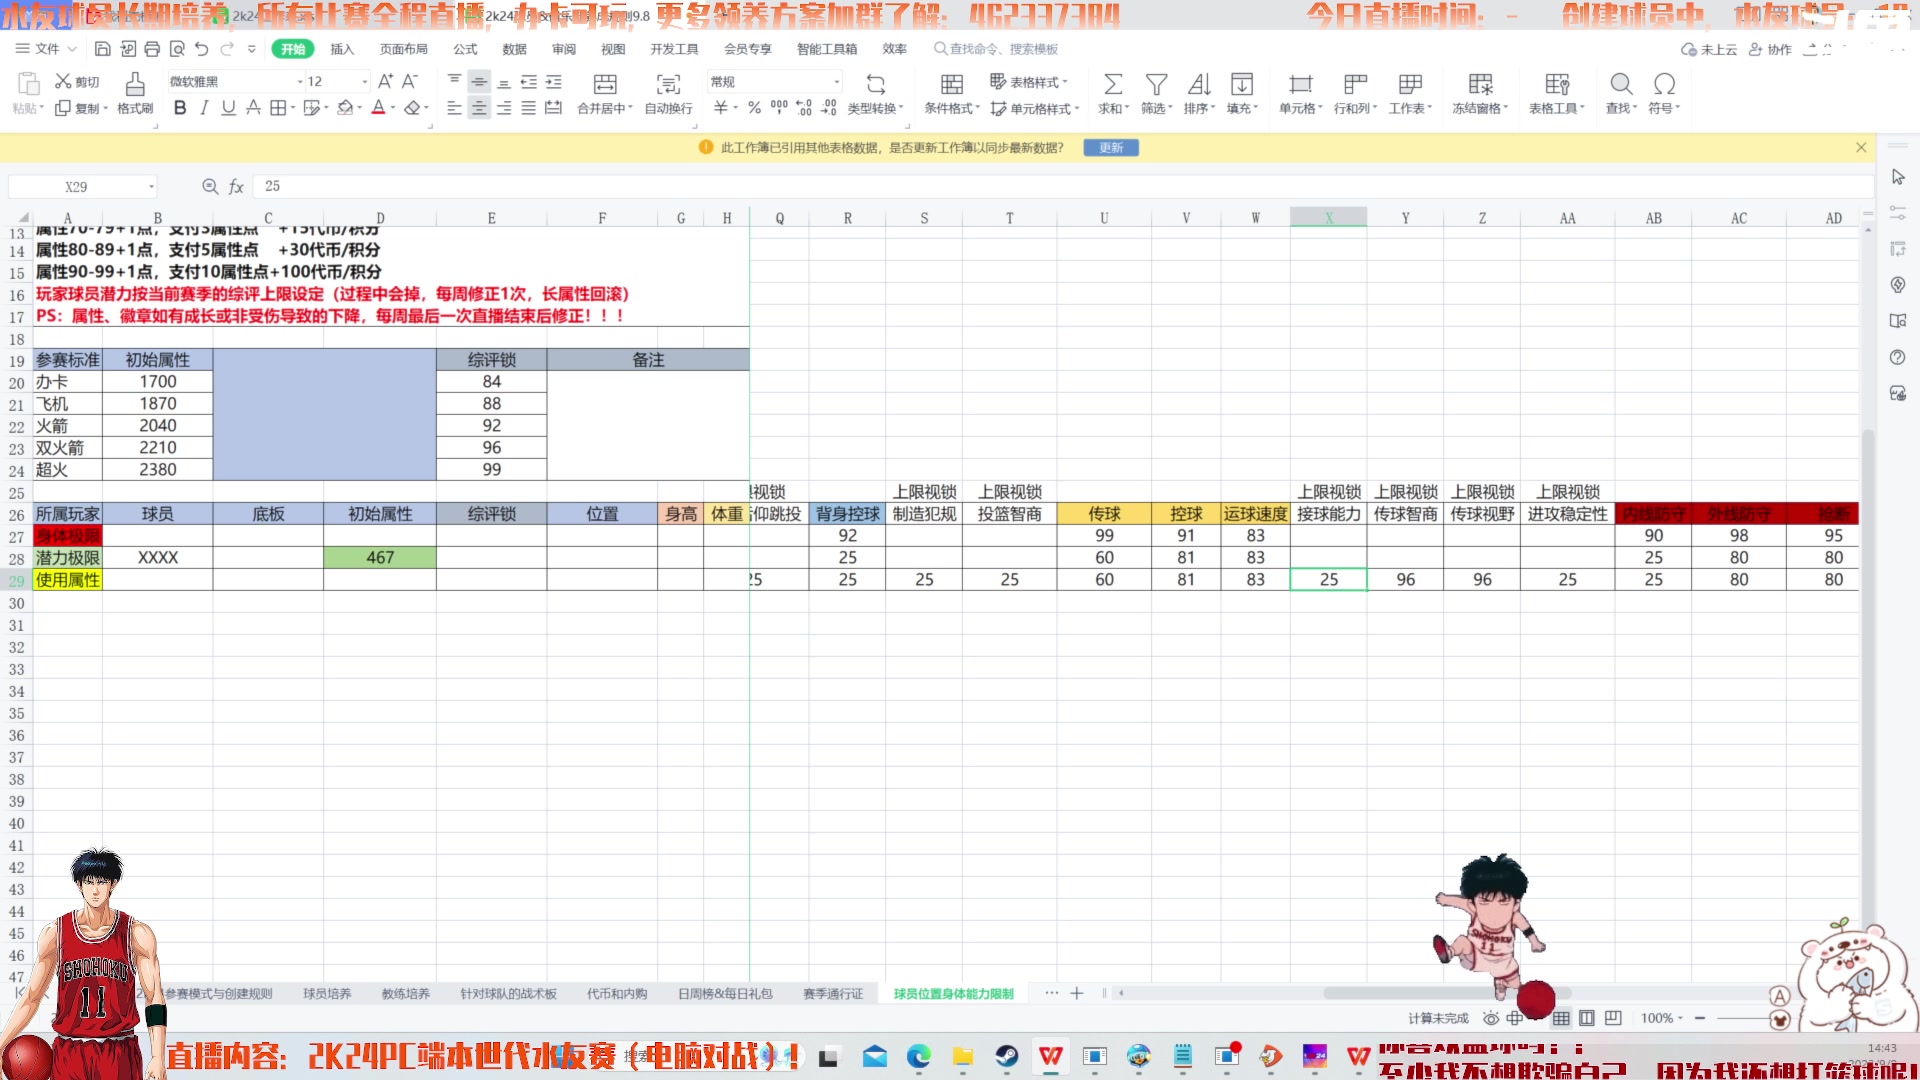1920x1080 pixels.
Task: Dismiss the yellow notification bar
Action: click(x=1861, y=148)
